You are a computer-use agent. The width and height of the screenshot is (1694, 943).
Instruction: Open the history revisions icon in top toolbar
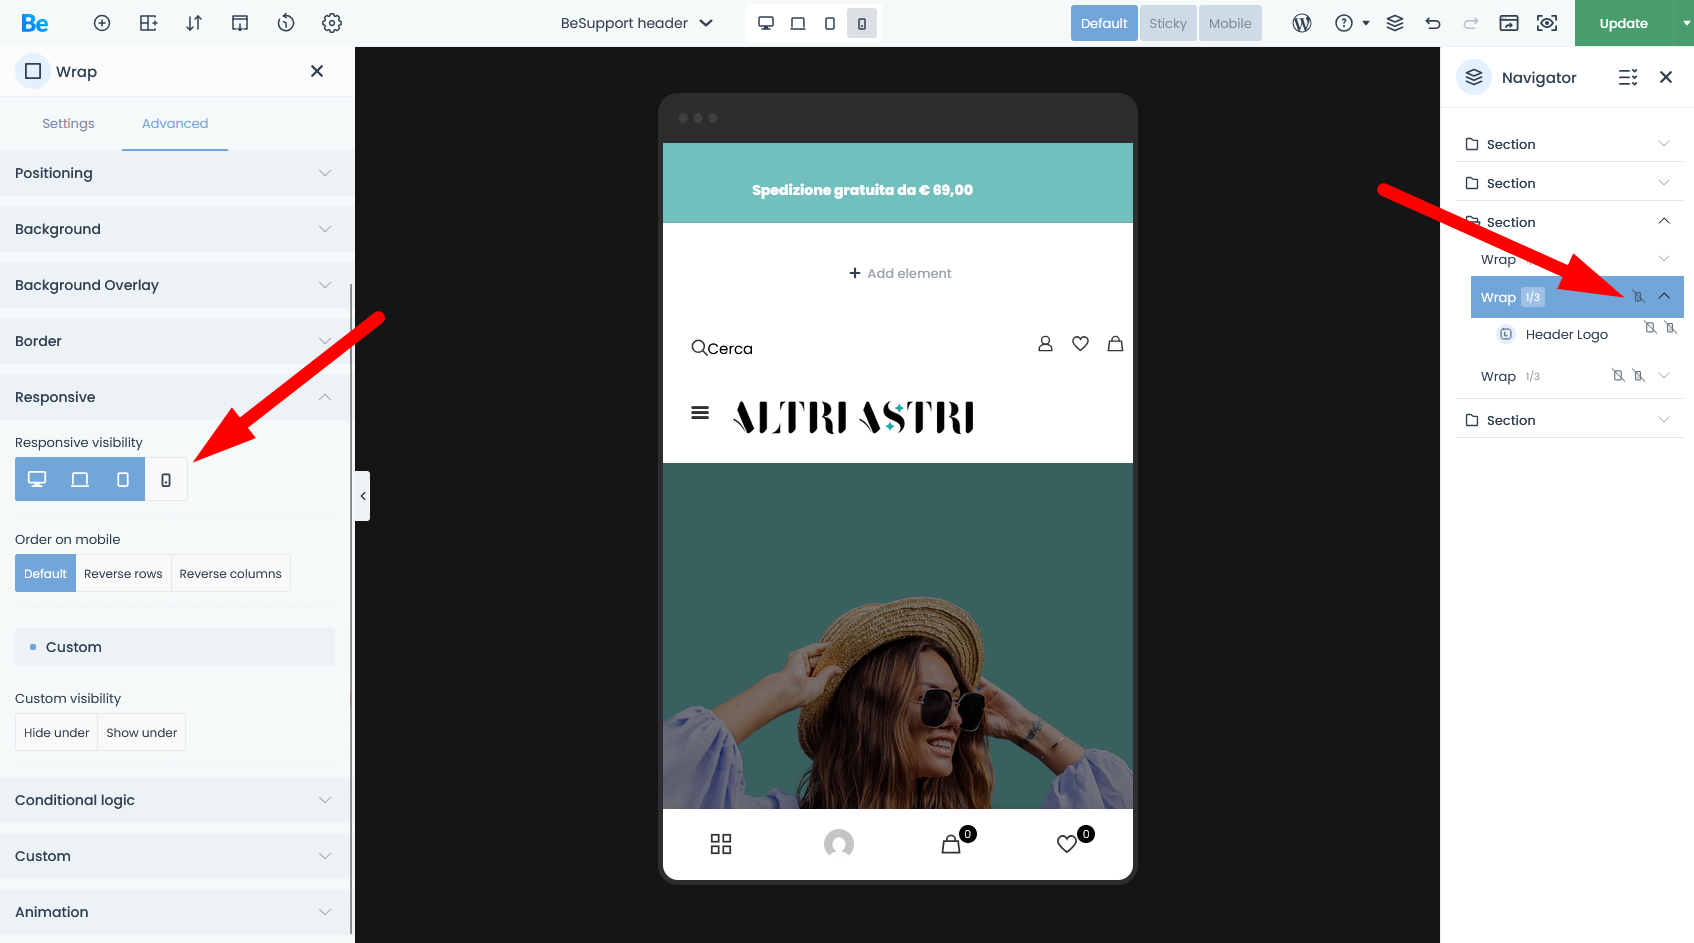286,23
